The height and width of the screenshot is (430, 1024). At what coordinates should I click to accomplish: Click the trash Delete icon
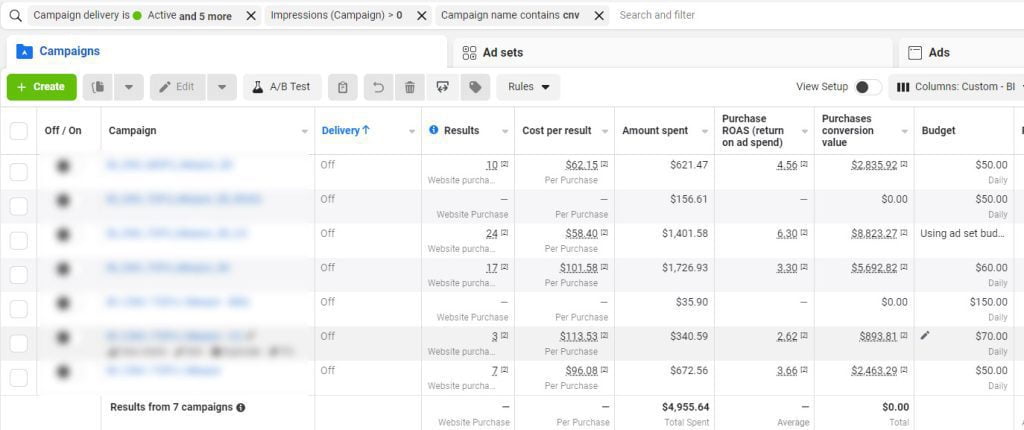[409, 87]
